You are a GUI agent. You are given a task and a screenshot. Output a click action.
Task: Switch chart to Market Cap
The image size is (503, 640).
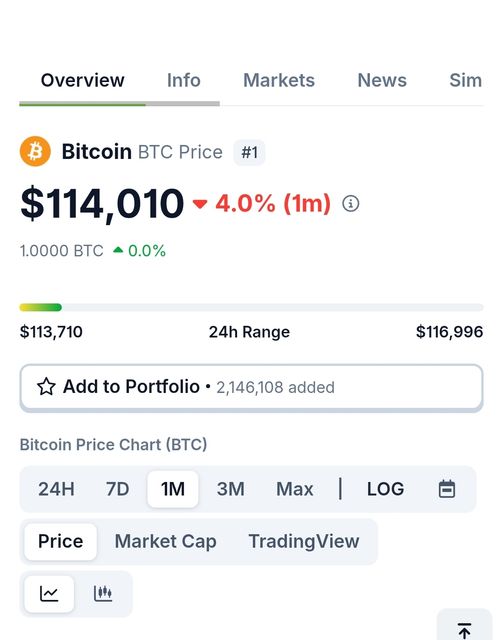tap(165, 542)
